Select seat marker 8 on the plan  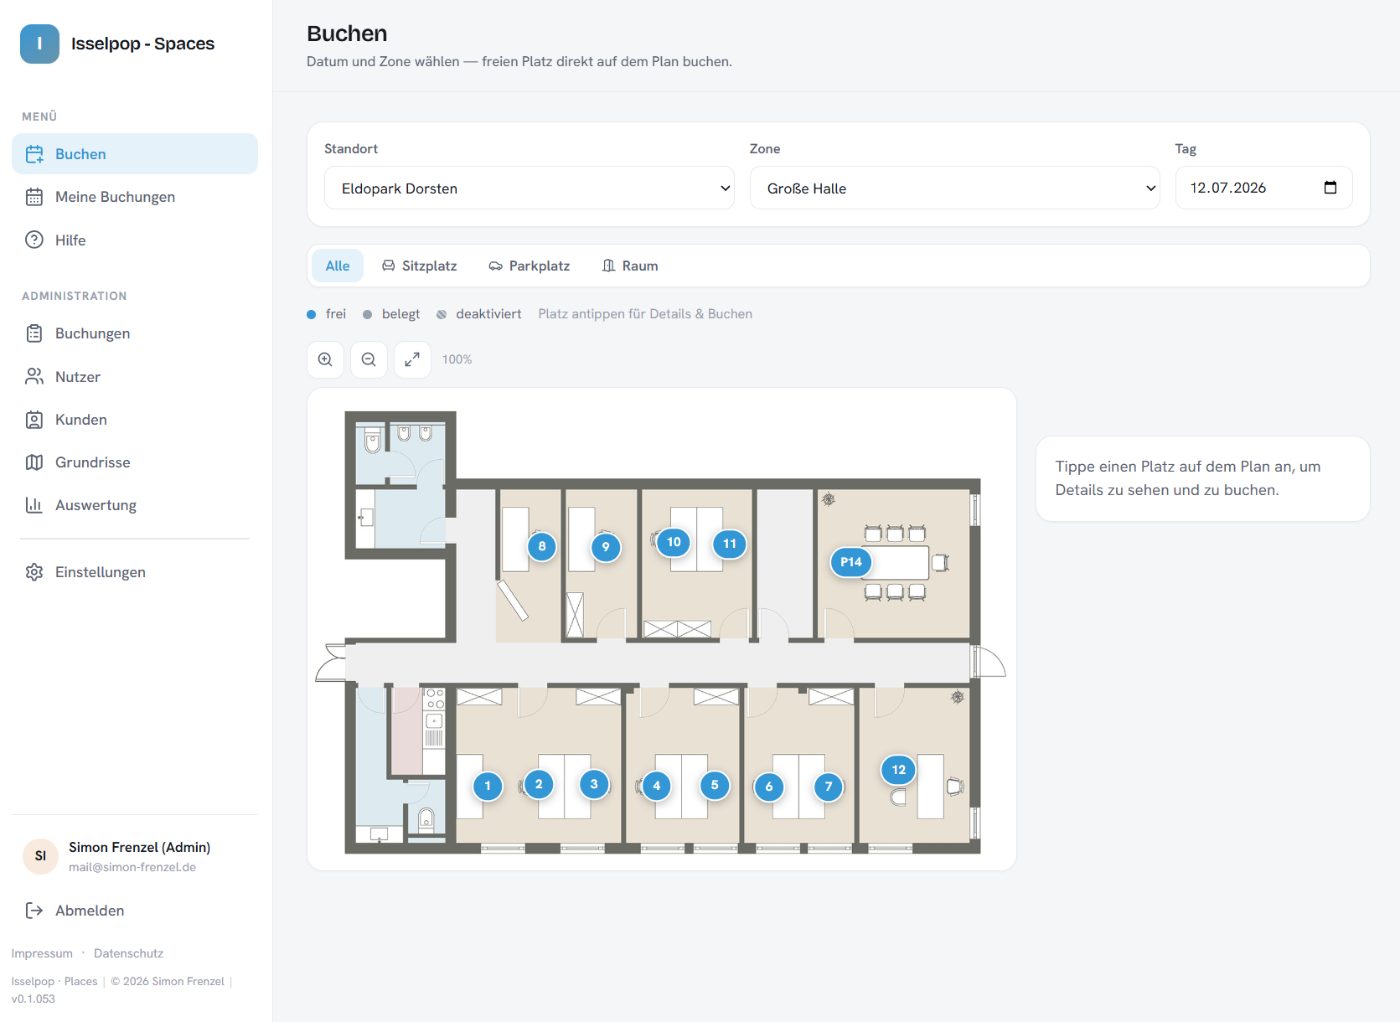pos(542,546)
